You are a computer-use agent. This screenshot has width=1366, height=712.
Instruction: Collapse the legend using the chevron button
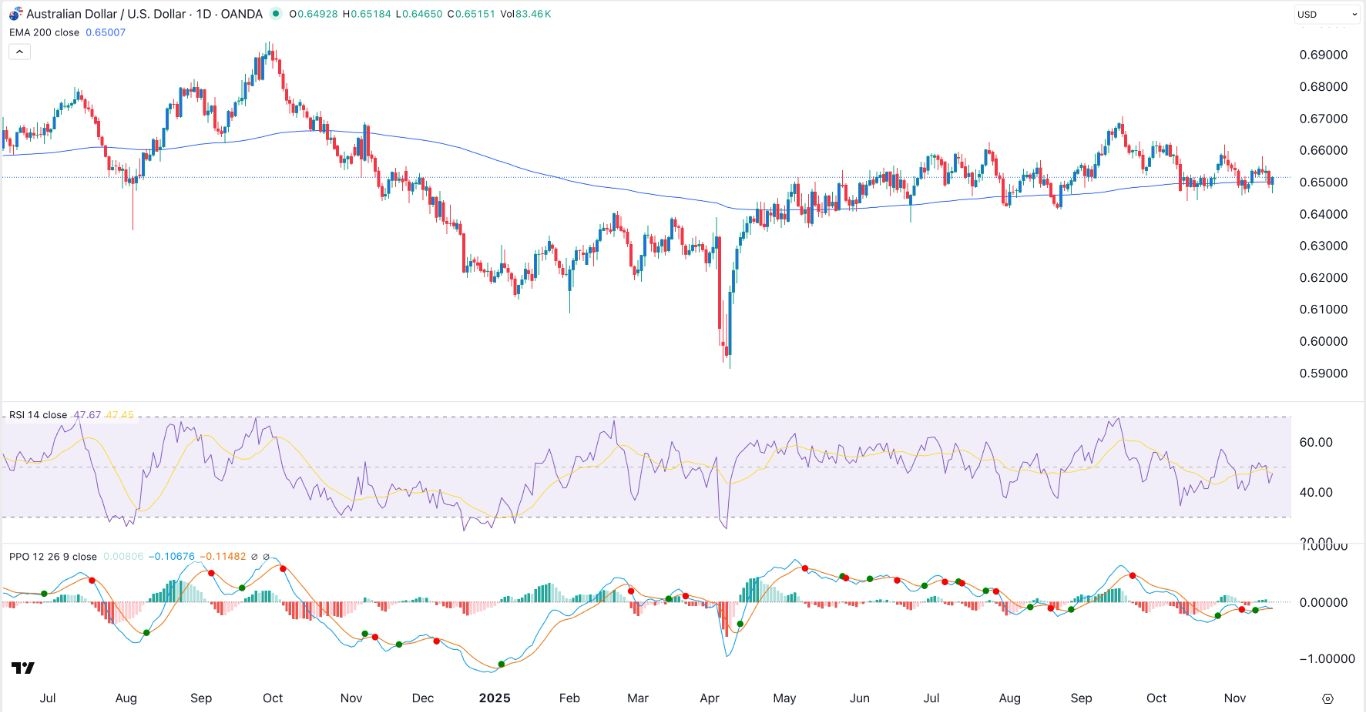pos(19,51)
